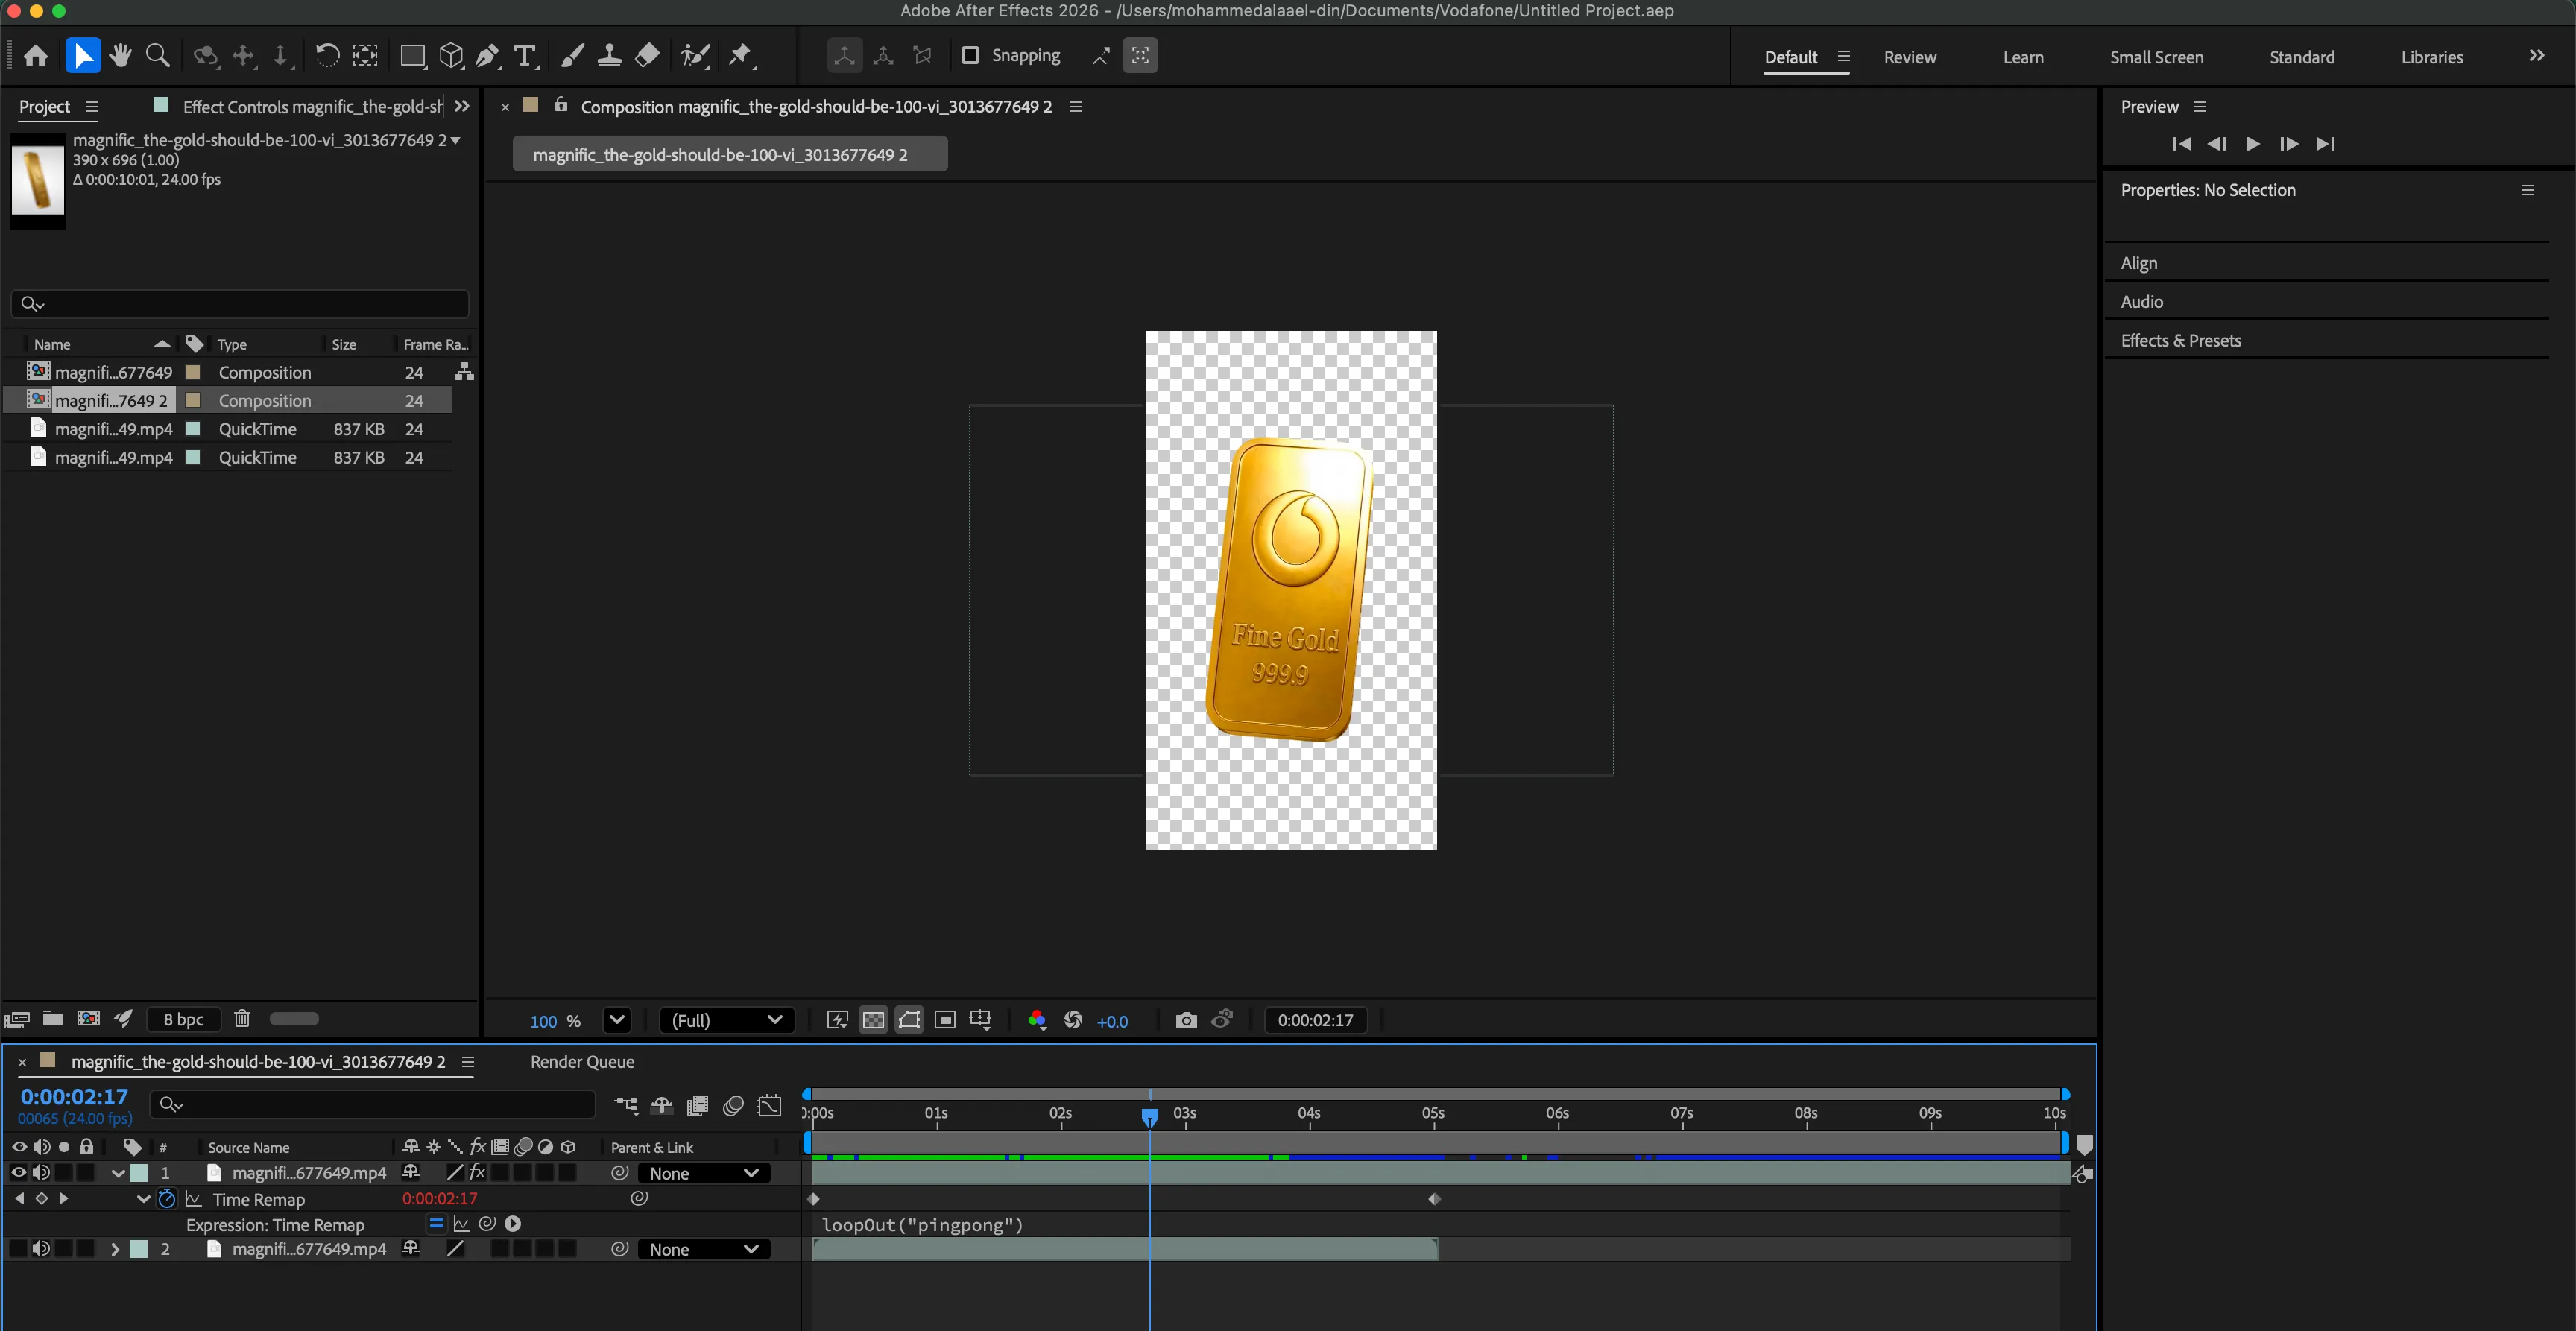Switch to the Learn workspace
The height and width of the screenshot is (1331, 2576).
2023,57
